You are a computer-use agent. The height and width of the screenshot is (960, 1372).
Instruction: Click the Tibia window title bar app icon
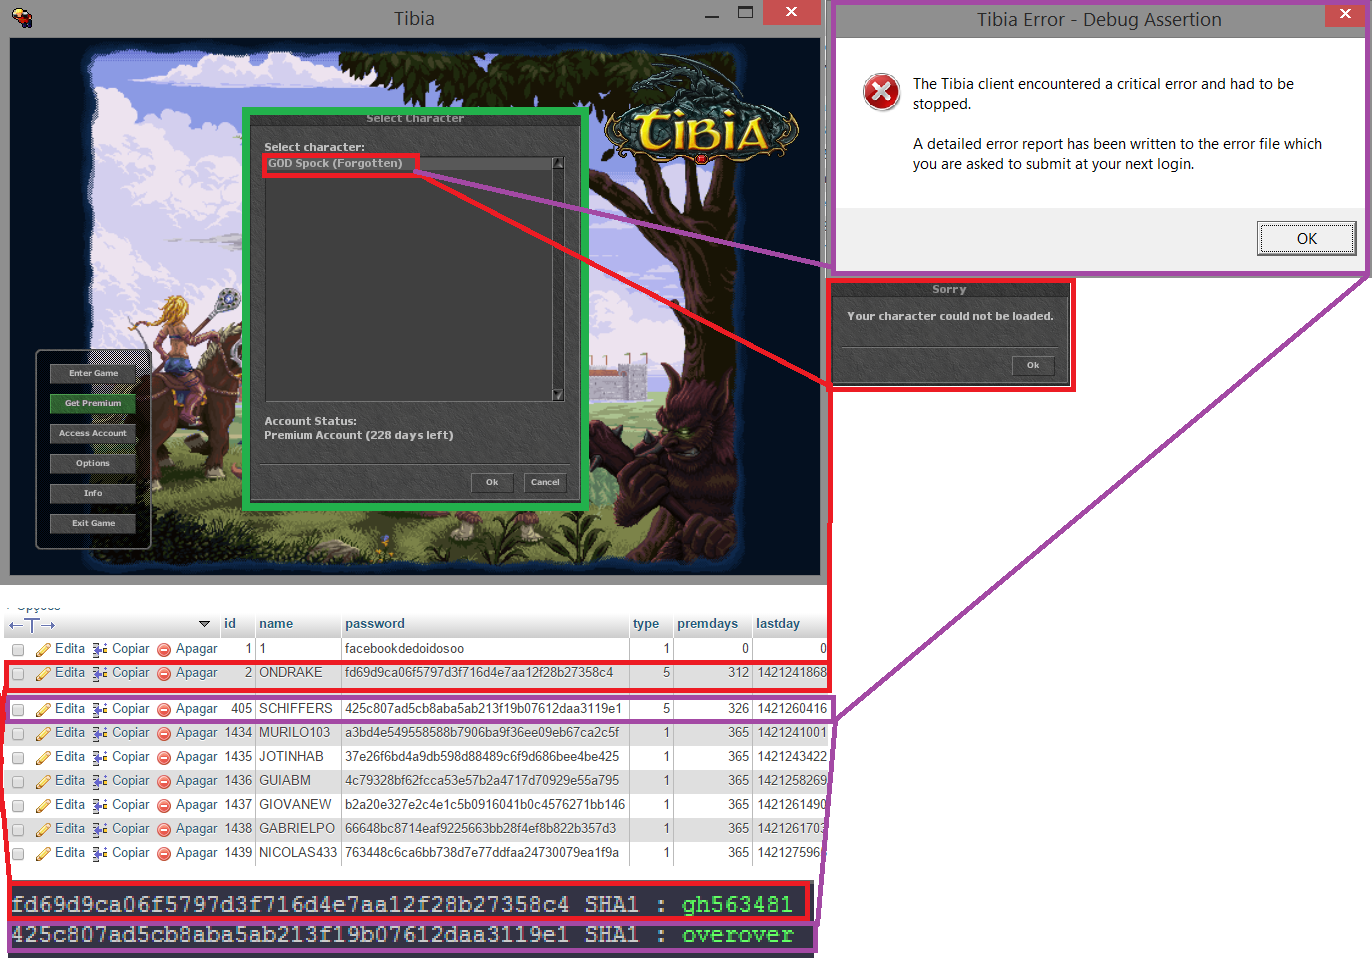pos(22,18)
